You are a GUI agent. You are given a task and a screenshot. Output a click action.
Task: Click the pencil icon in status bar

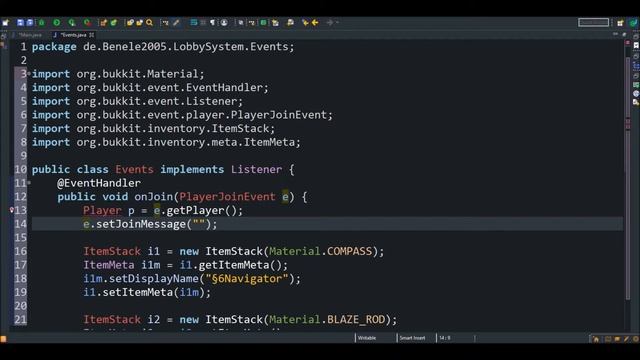tap(627, 339)
